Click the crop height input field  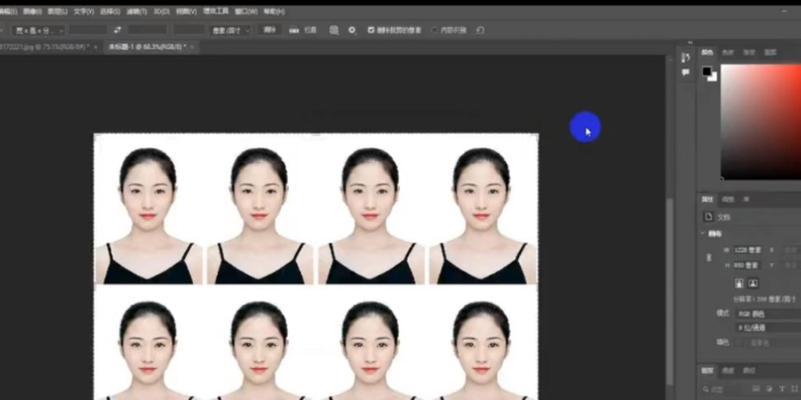tap(147, 30)
